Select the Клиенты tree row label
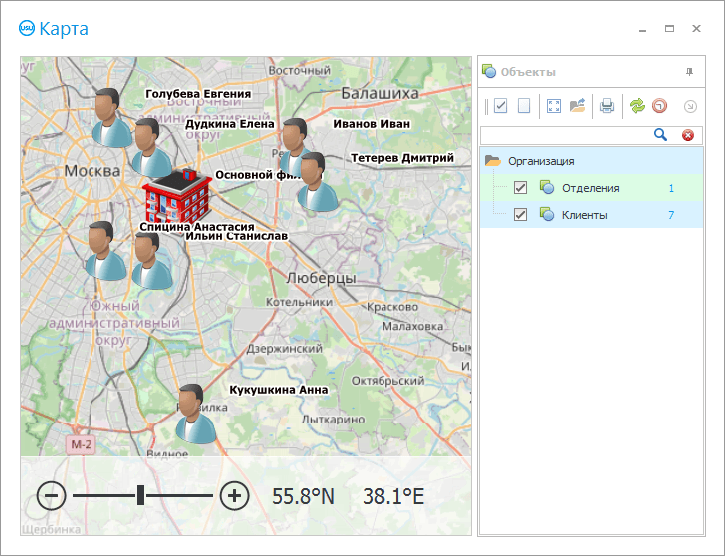Image resolution: width=725 pixels, height=556 pixels. tap(584, 215)
